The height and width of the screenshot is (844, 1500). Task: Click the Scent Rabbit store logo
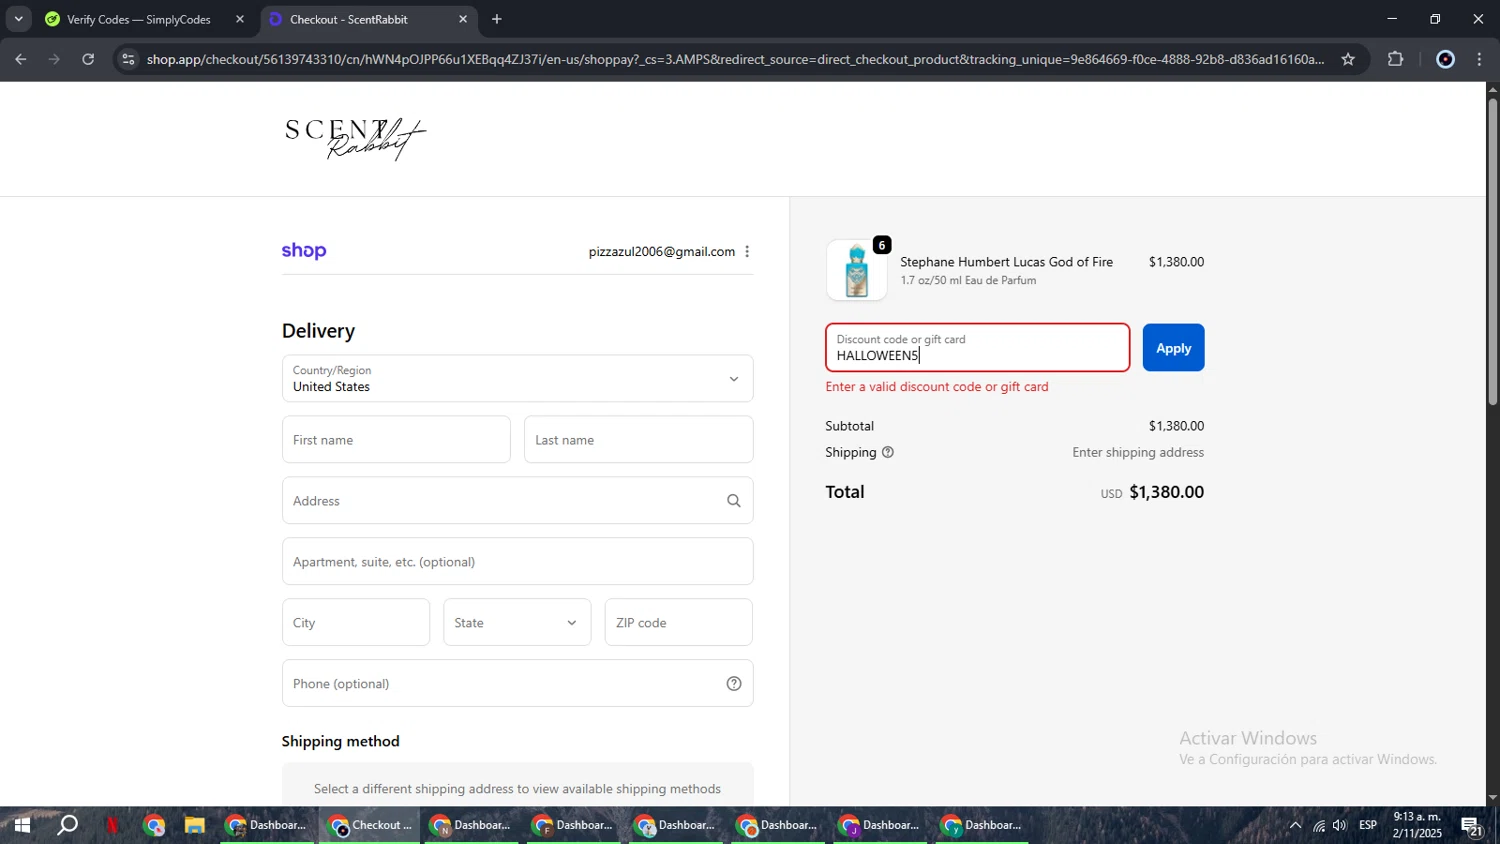(x=355, y=139)
